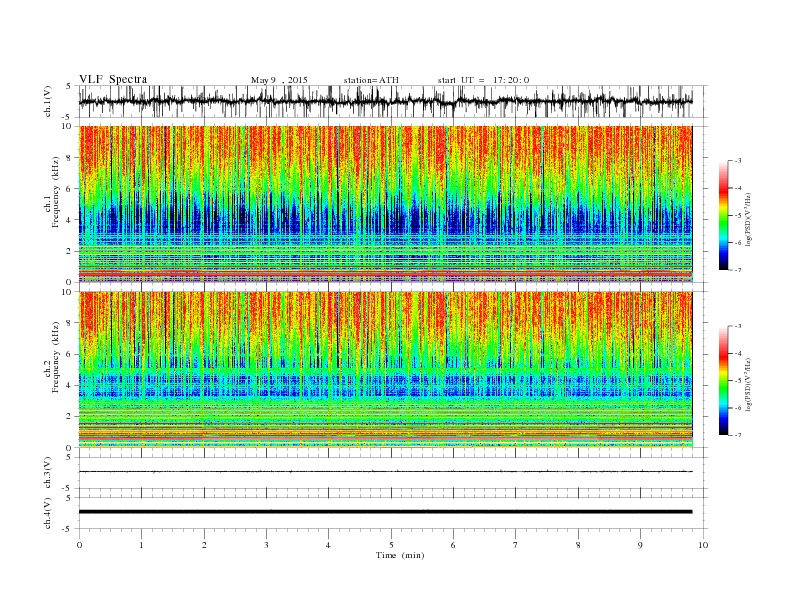Click the "10" tick on the time axis

click(703, 545)
